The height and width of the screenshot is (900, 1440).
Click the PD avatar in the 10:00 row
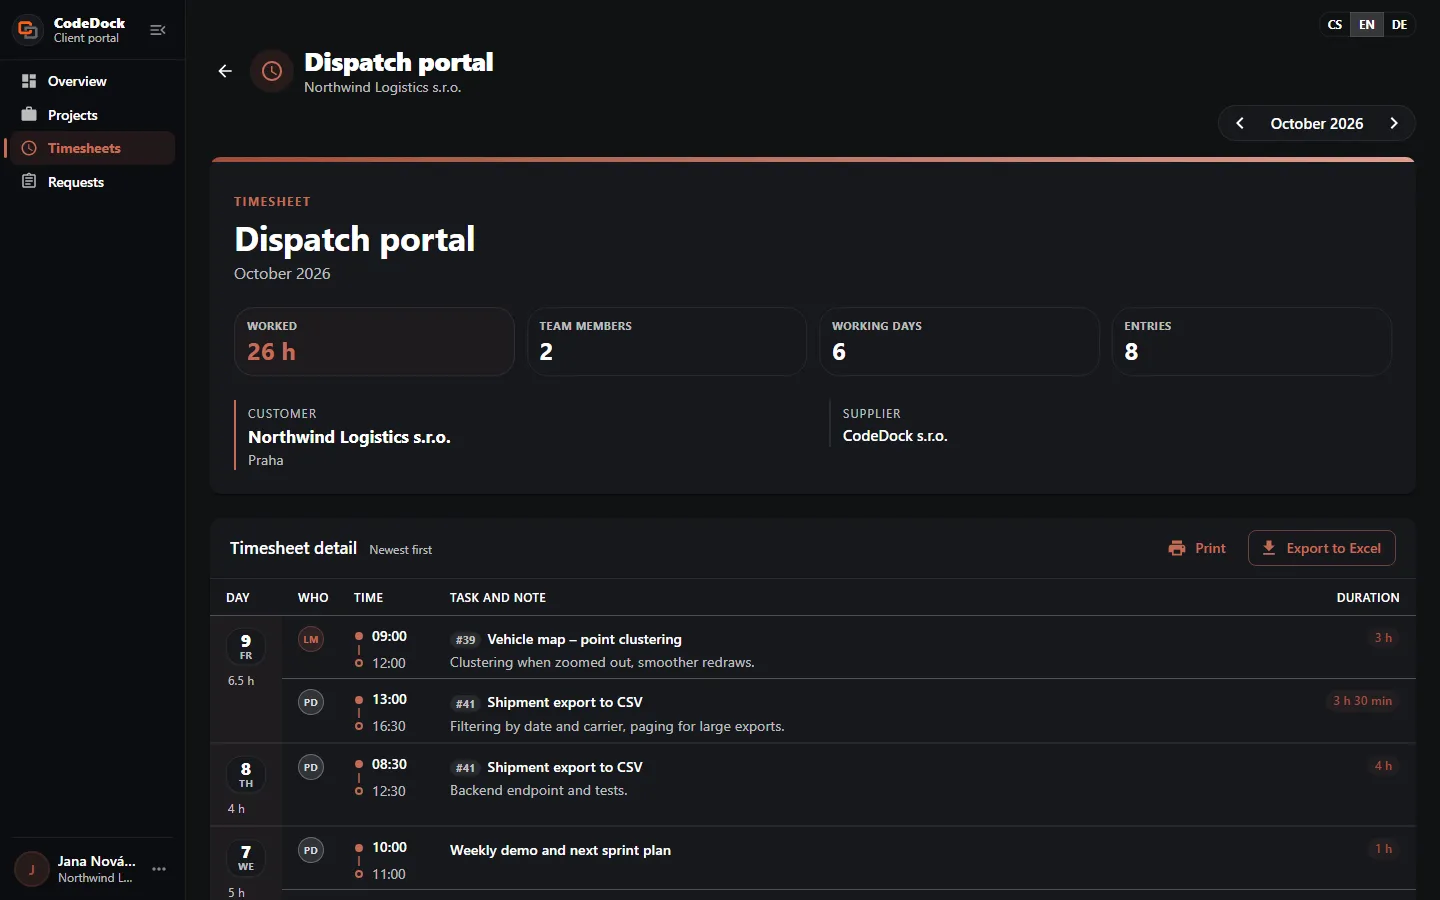pyautogui.click(x=311, y=850)
